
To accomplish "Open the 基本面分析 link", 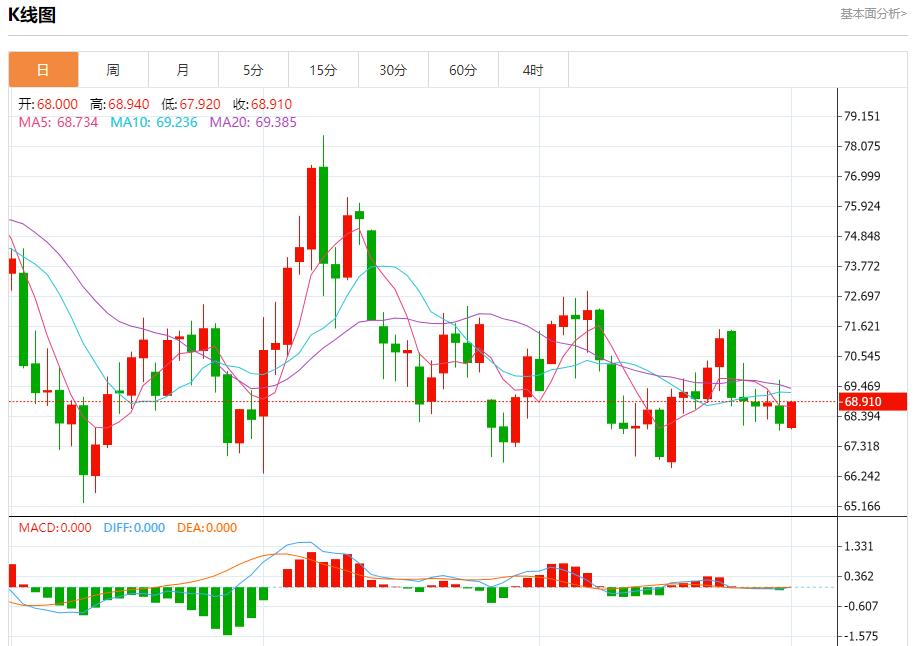I will pyautogui.click(x=873, y=14).
